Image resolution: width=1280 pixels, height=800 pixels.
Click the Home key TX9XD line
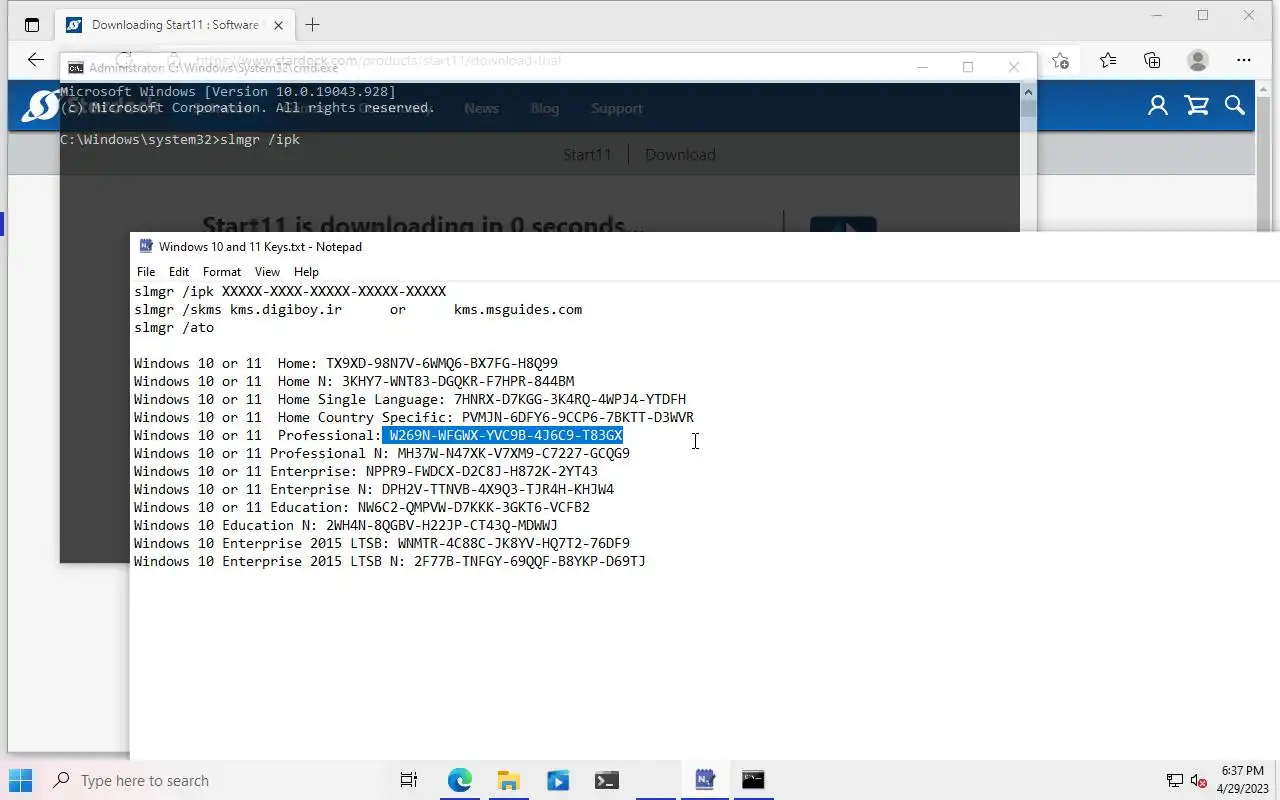[x=346, y=363]
